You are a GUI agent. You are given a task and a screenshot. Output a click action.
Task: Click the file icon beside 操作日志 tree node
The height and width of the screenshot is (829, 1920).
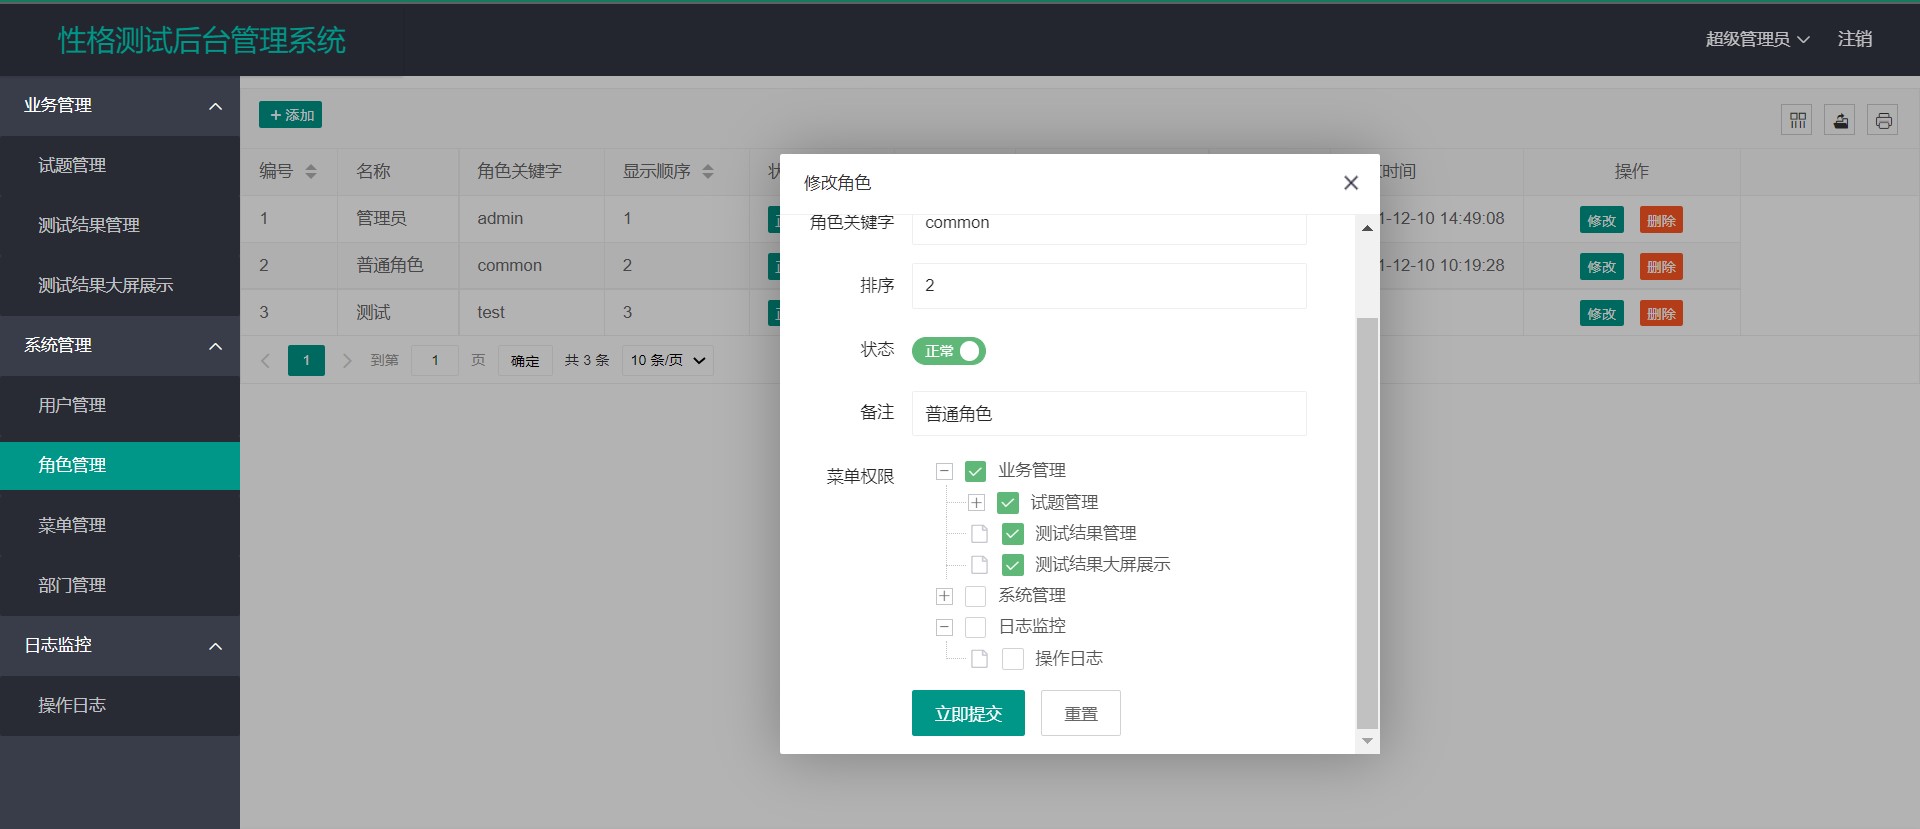coord(980,659)
